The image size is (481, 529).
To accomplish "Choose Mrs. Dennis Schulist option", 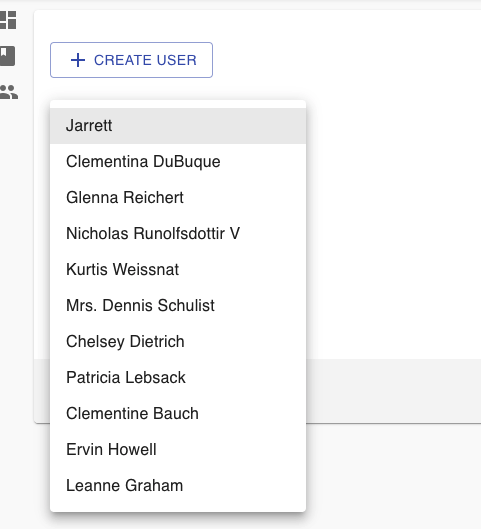I will click(x=178, y=306).
